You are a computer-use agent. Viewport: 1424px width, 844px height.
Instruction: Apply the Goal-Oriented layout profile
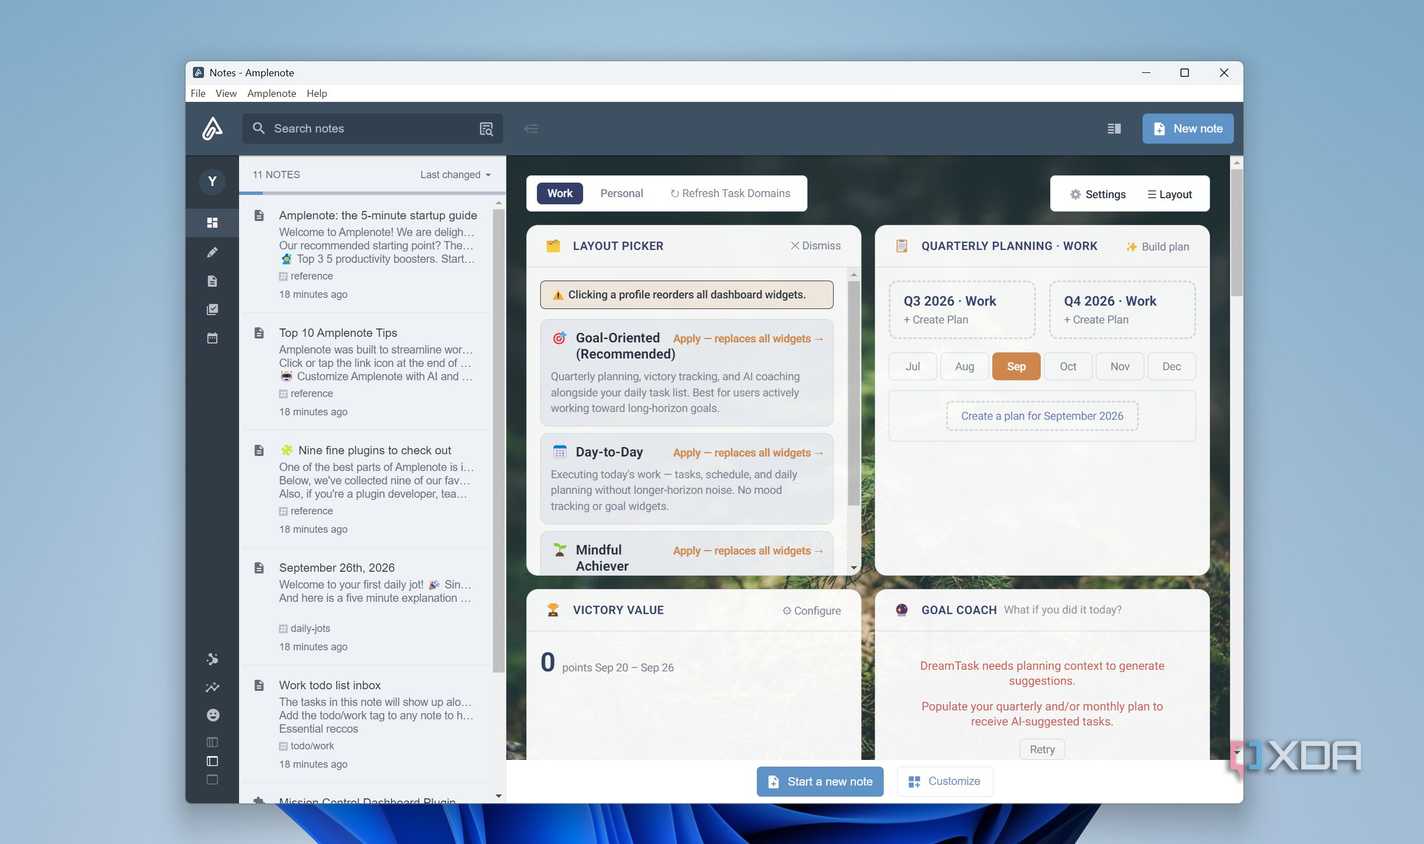[748, 339]
